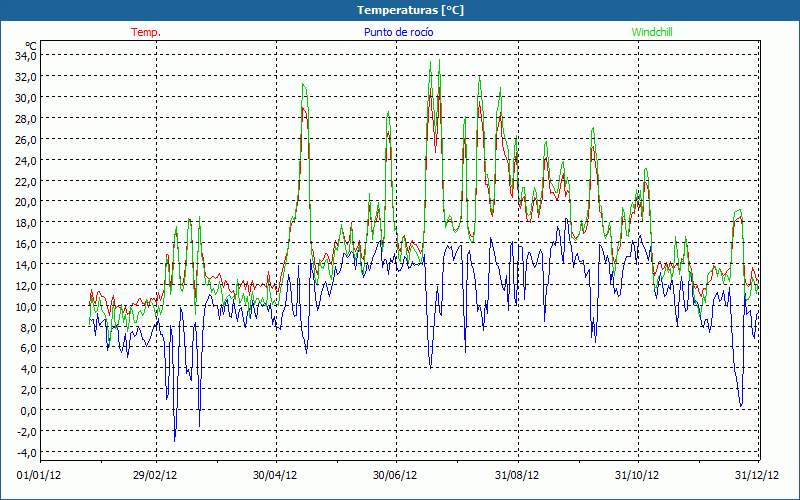This screenshot has width=800, height=500.
Task: Click the 24,0 y-axis value
Action: (x=25, y=160)
